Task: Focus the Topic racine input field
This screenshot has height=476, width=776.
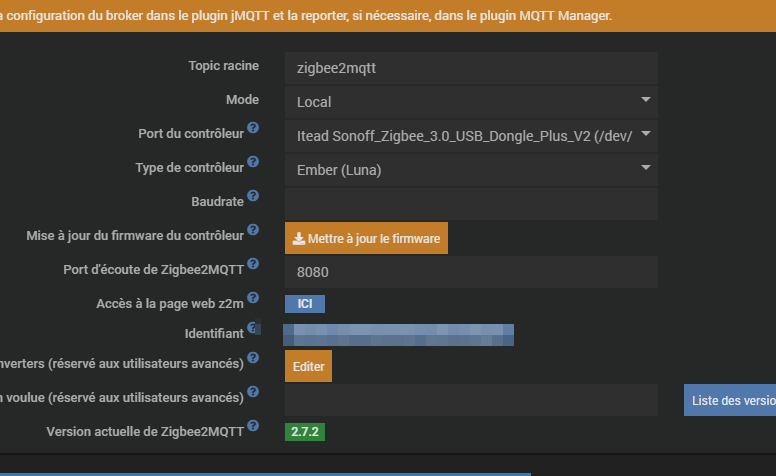Action: (x=471, y=68)
